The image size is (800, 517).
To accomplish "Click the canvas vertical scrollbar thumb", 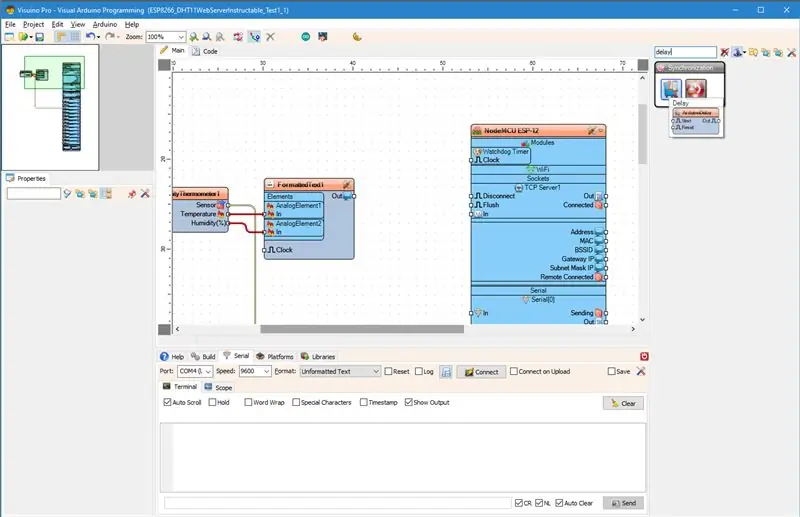I will click(642, 134).
